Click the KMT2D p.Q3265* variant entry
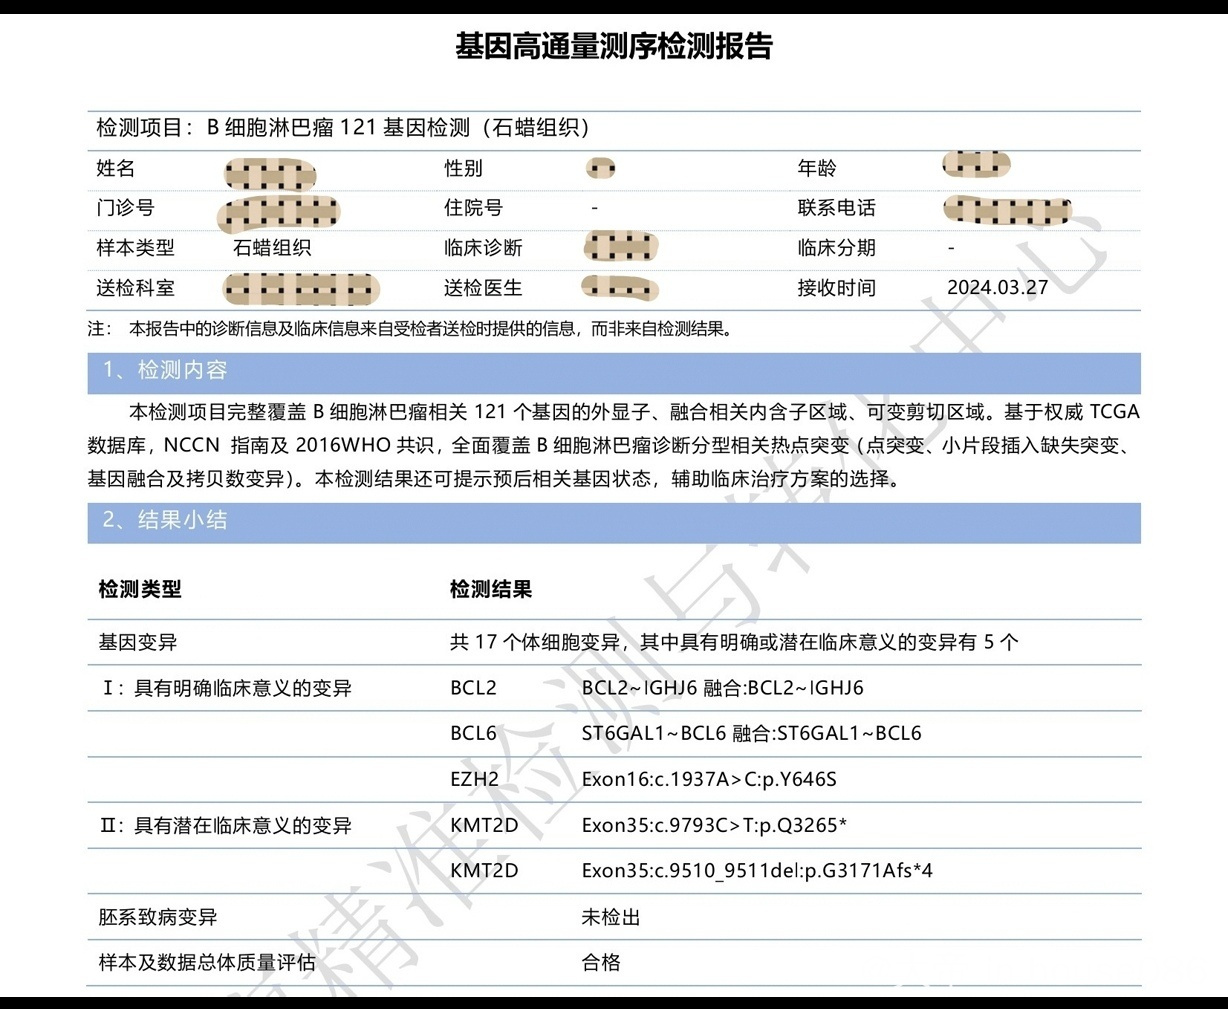 714,825
